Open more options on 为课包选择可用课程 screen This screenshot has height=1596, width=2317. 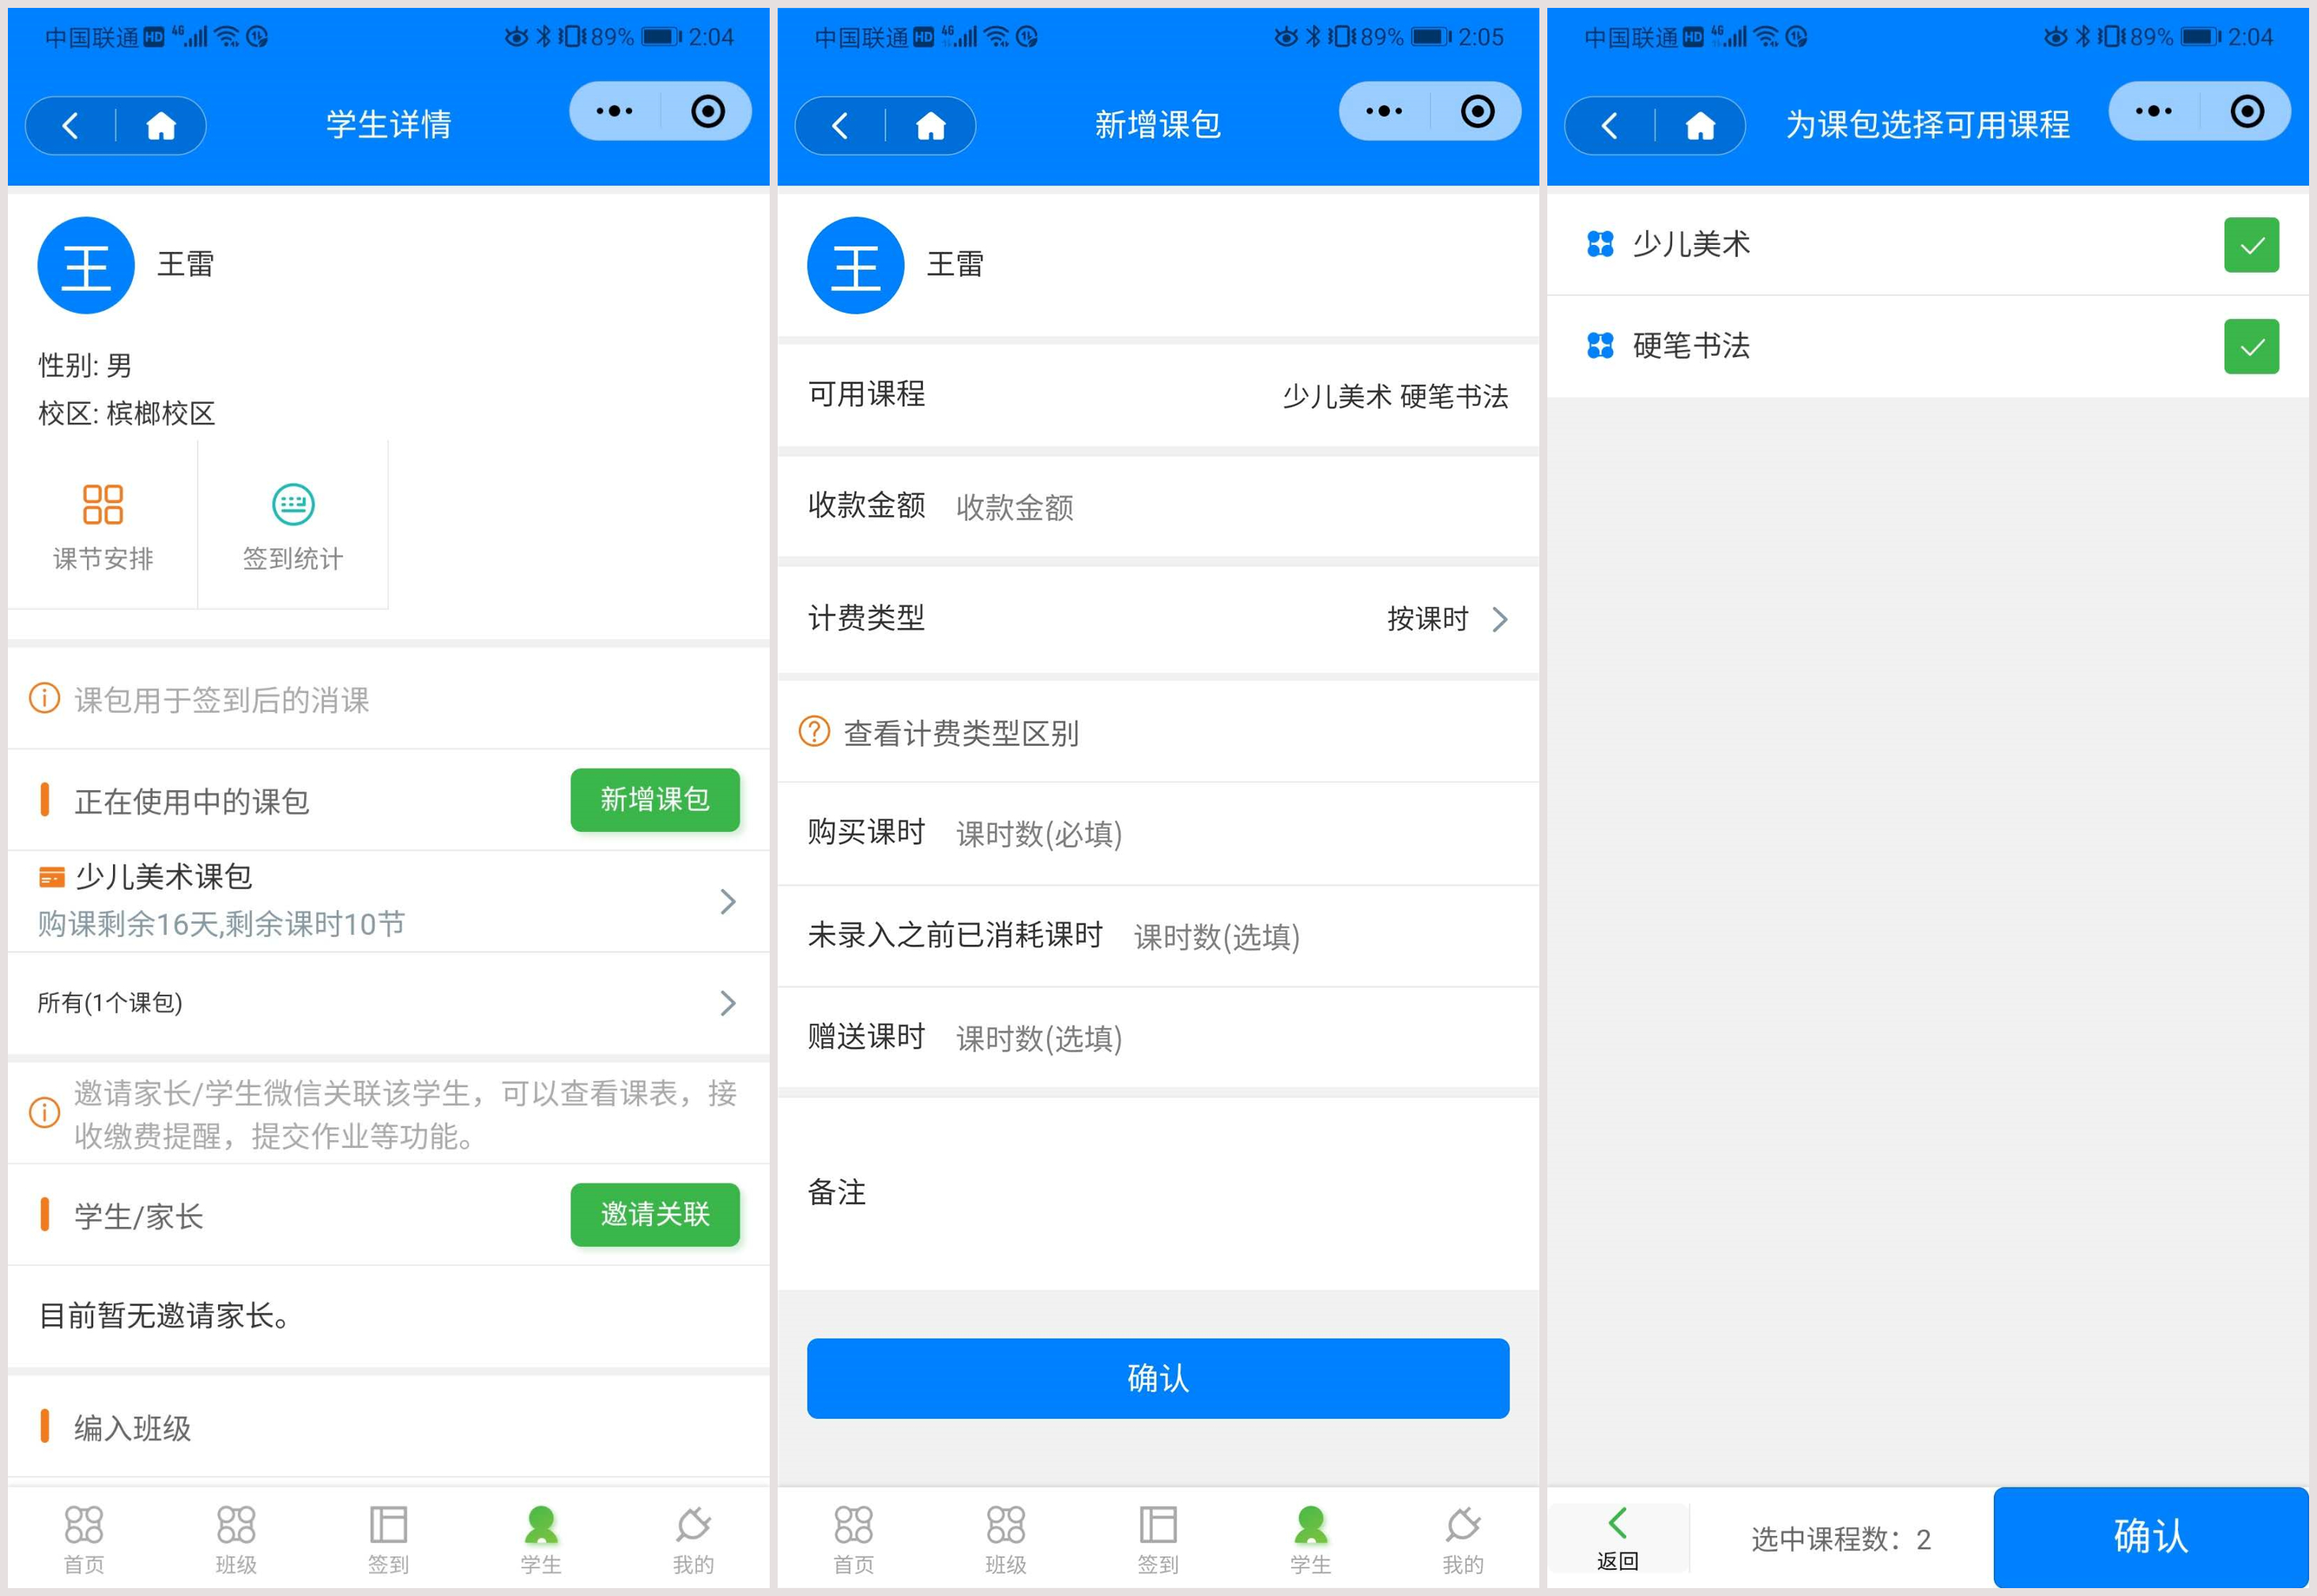click(x=2153, y=111)
